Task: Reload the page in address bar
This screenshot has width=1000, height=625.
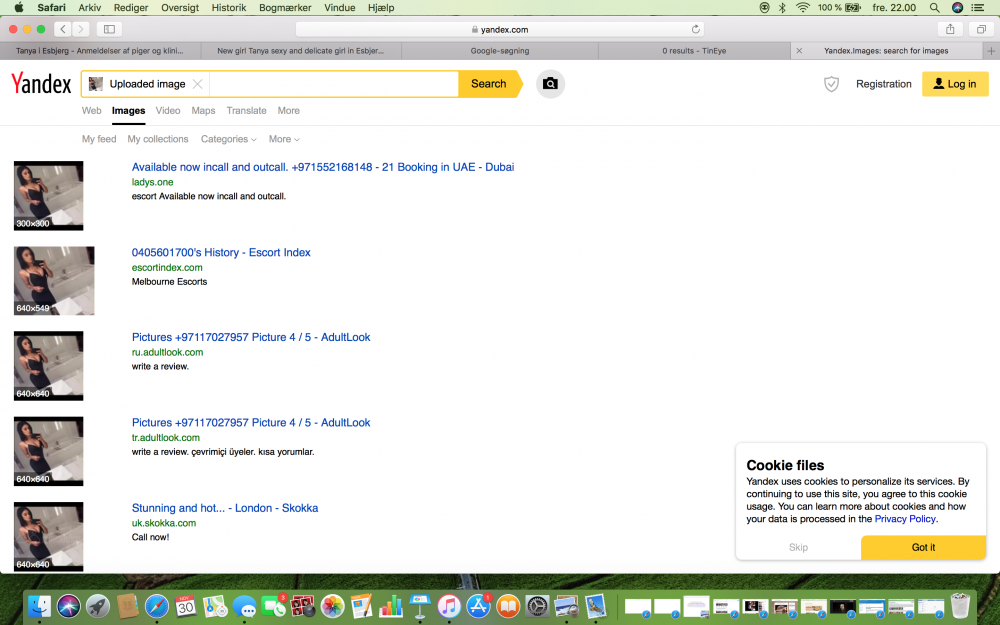Action: [x=696, y=29]
